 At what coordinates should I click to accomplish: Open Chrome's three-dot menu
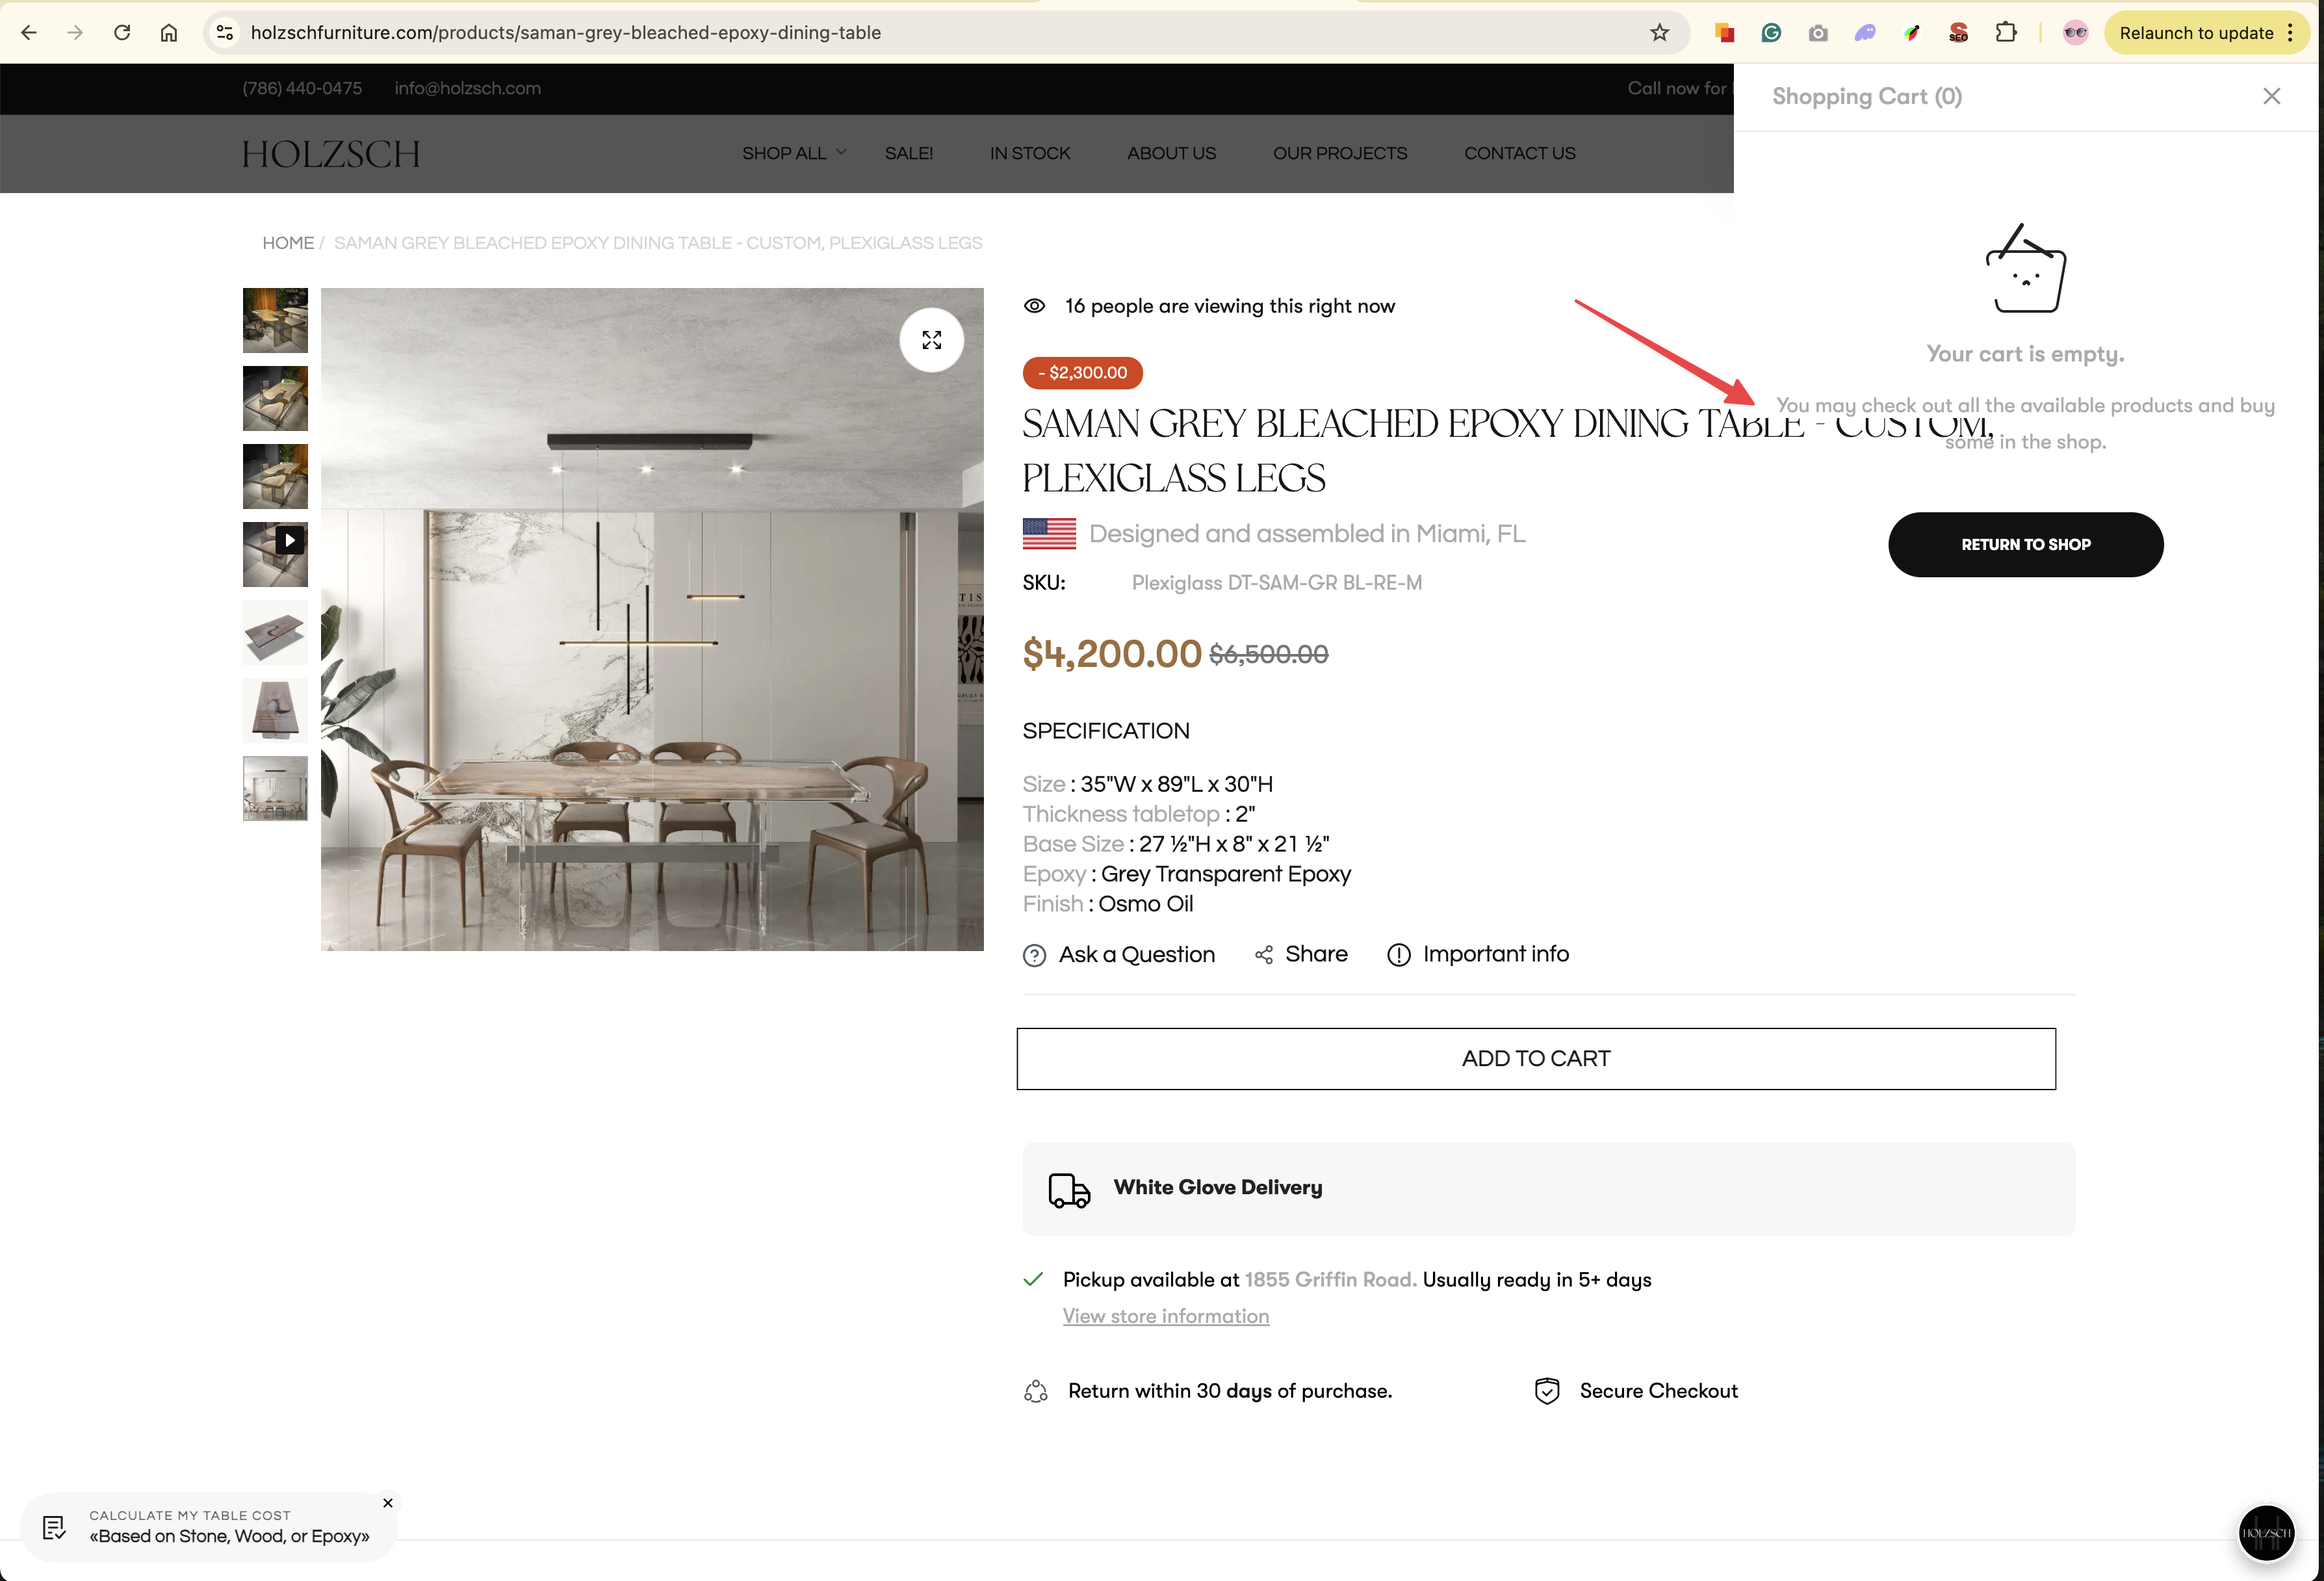pos(2289,33)
